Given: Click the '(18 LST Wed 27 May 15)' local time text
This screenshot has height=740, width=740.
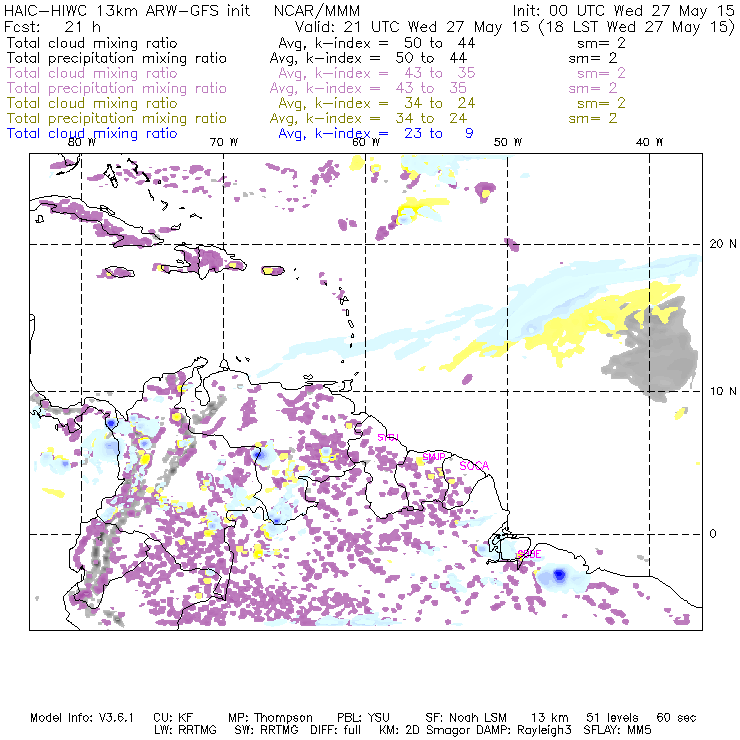Looking at the screenshot, I should tap(637, 26).
